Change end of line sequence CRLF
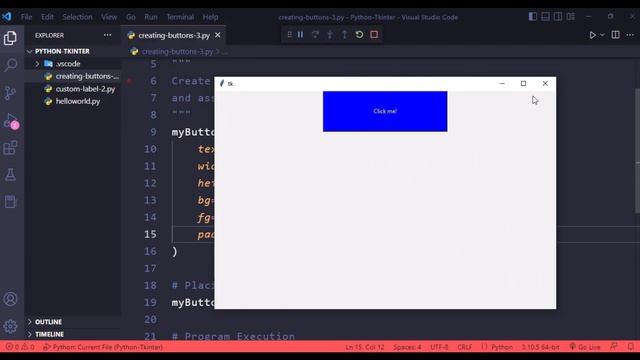Image resolution: width=640 pixels, height=360 pixels. 464,347
